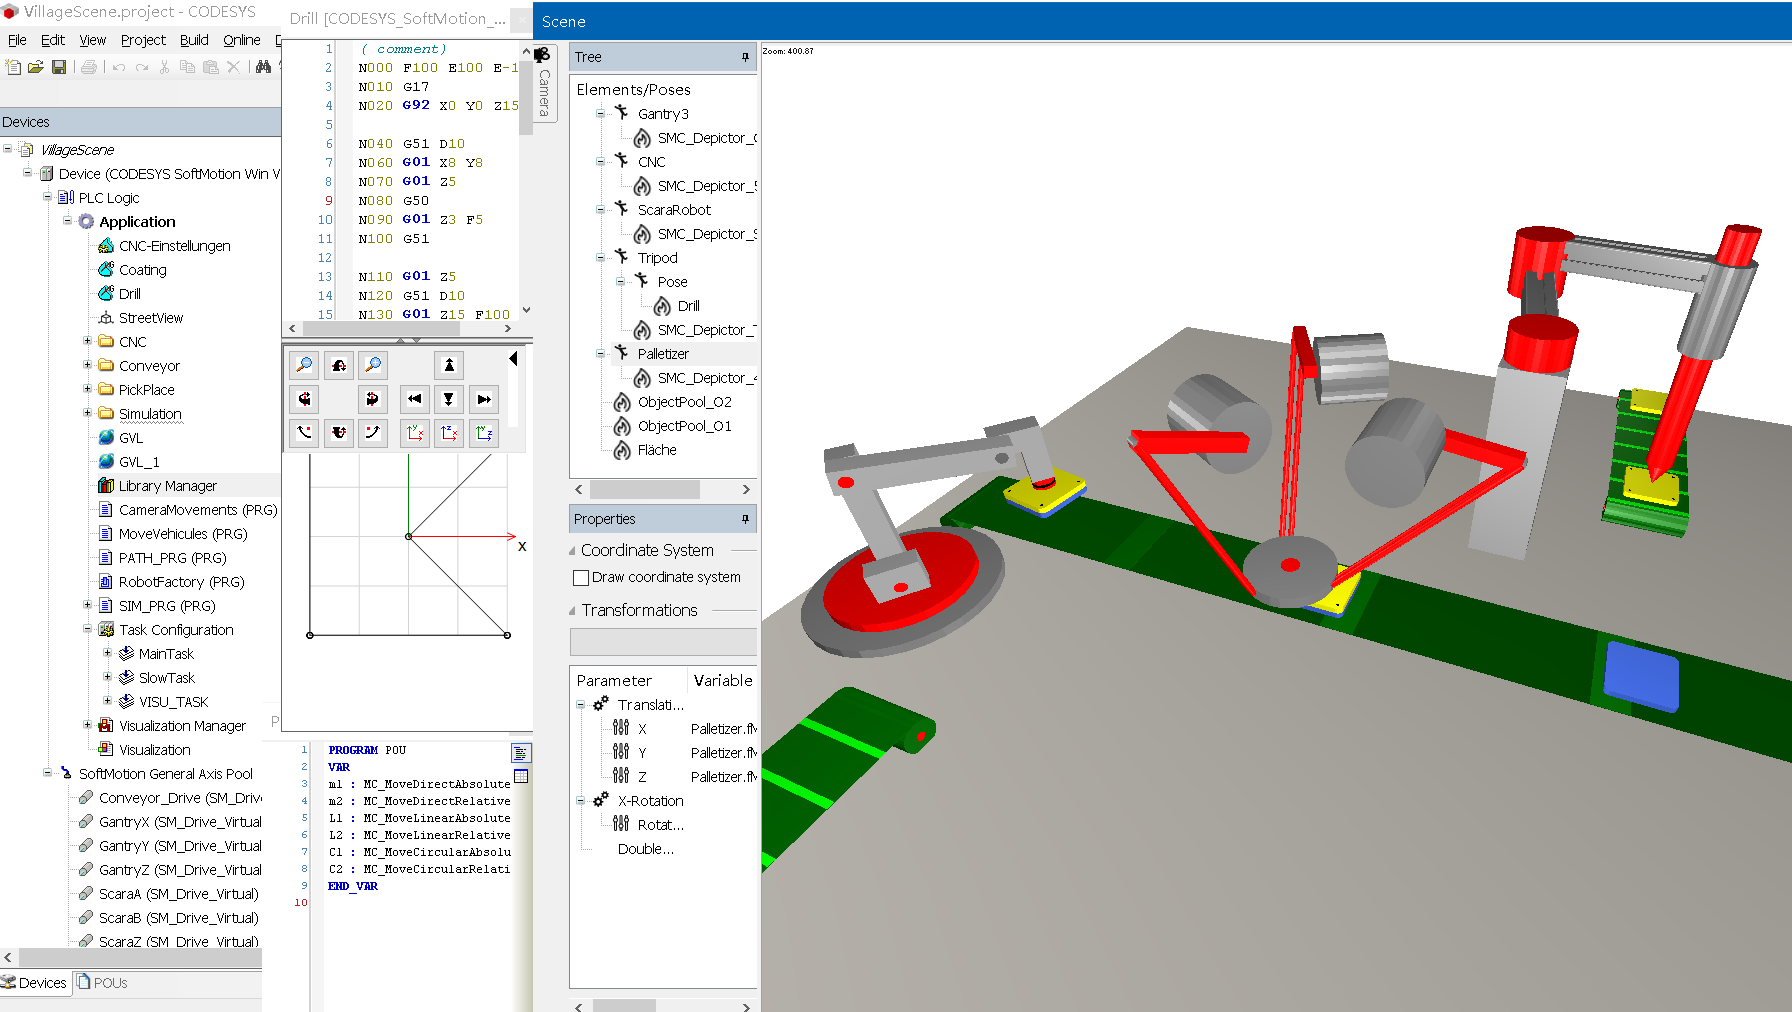Viewport: 1792px width, 1012px height.
Task: Switch to the POUs tab
Action: 102,983
